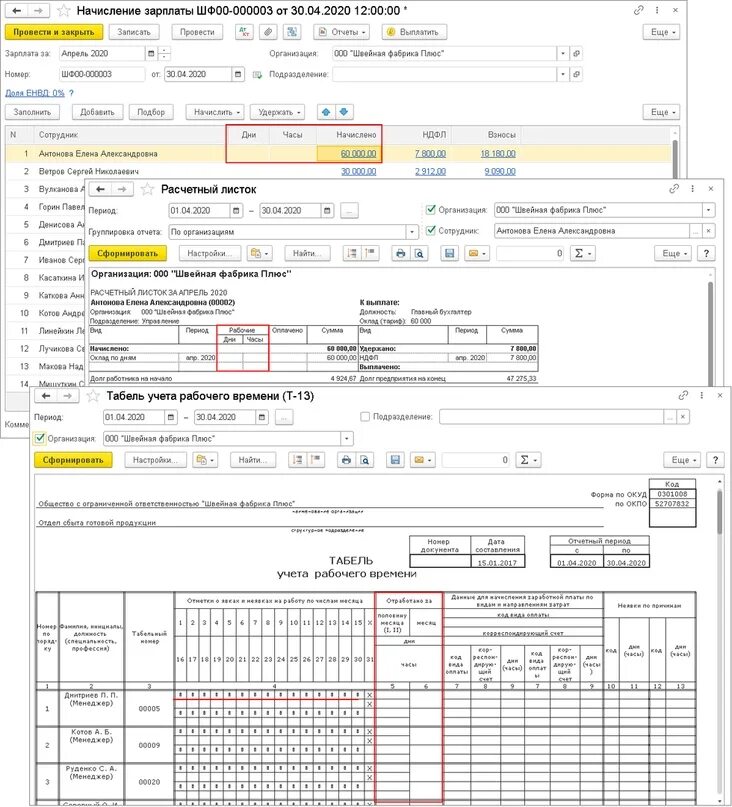Image resolution: width=732 pixels, height=807 pixels.
Task: Click the print icon in Расчетный листок toolbar
Action: [400, 253]
